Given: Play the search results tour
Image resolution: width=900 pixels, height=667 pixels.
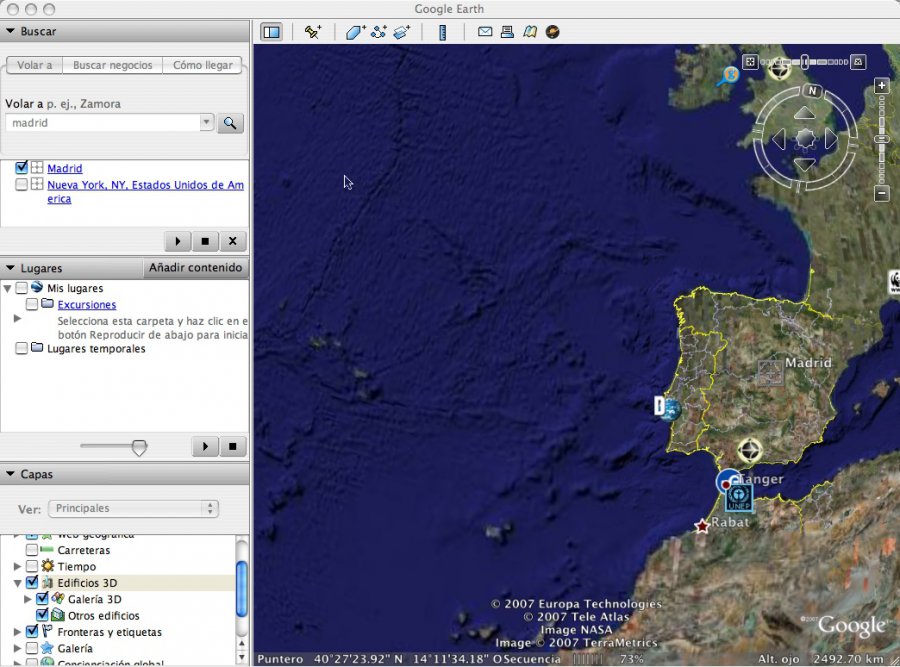Looking at the screenshot, I should click(x=177, y=241).
